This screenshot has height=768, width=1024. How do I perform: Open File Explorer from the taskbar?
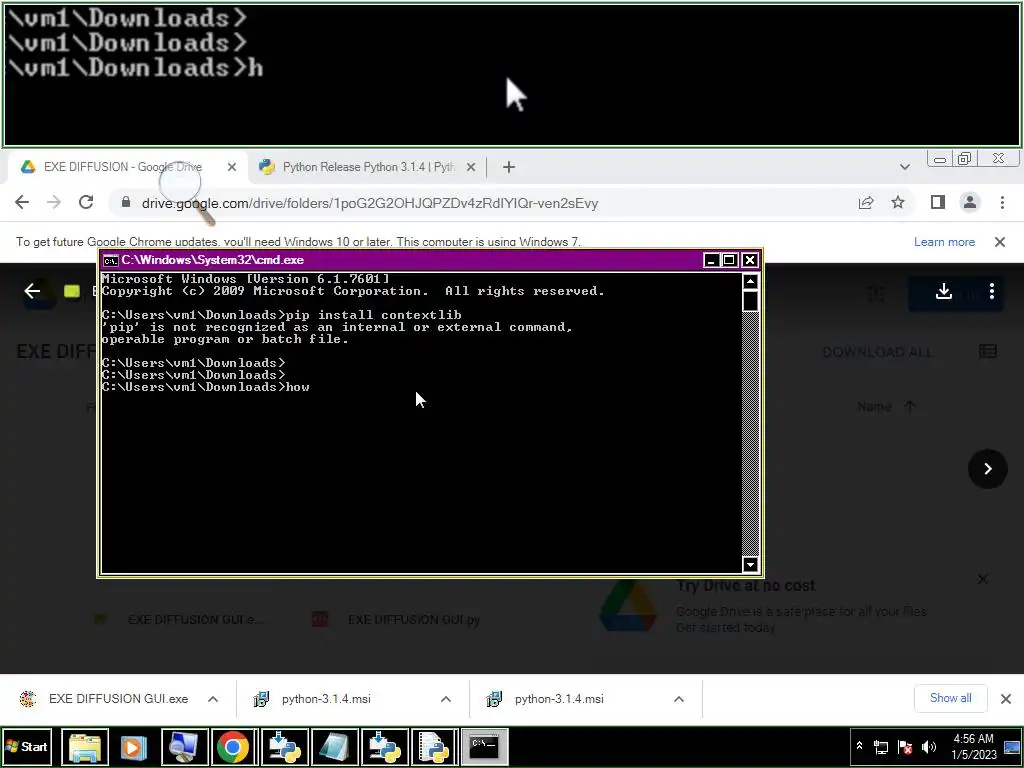[85, 747]
